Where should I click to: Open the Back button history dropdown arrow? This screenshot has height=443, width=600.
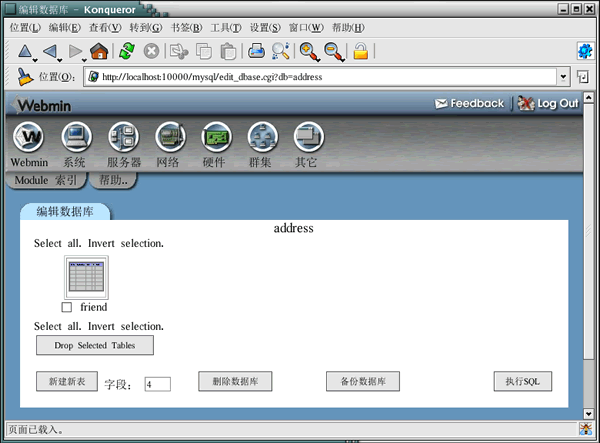point(60,60)
